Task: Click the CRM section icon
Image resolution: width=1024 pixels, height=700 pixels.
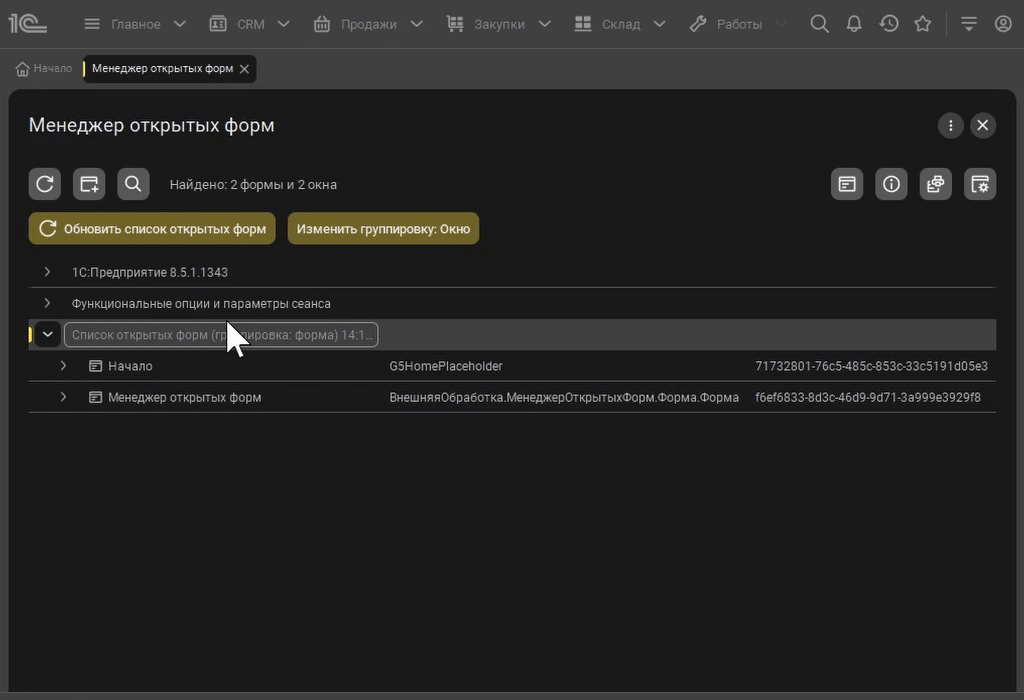Action: tap(217, 24)
